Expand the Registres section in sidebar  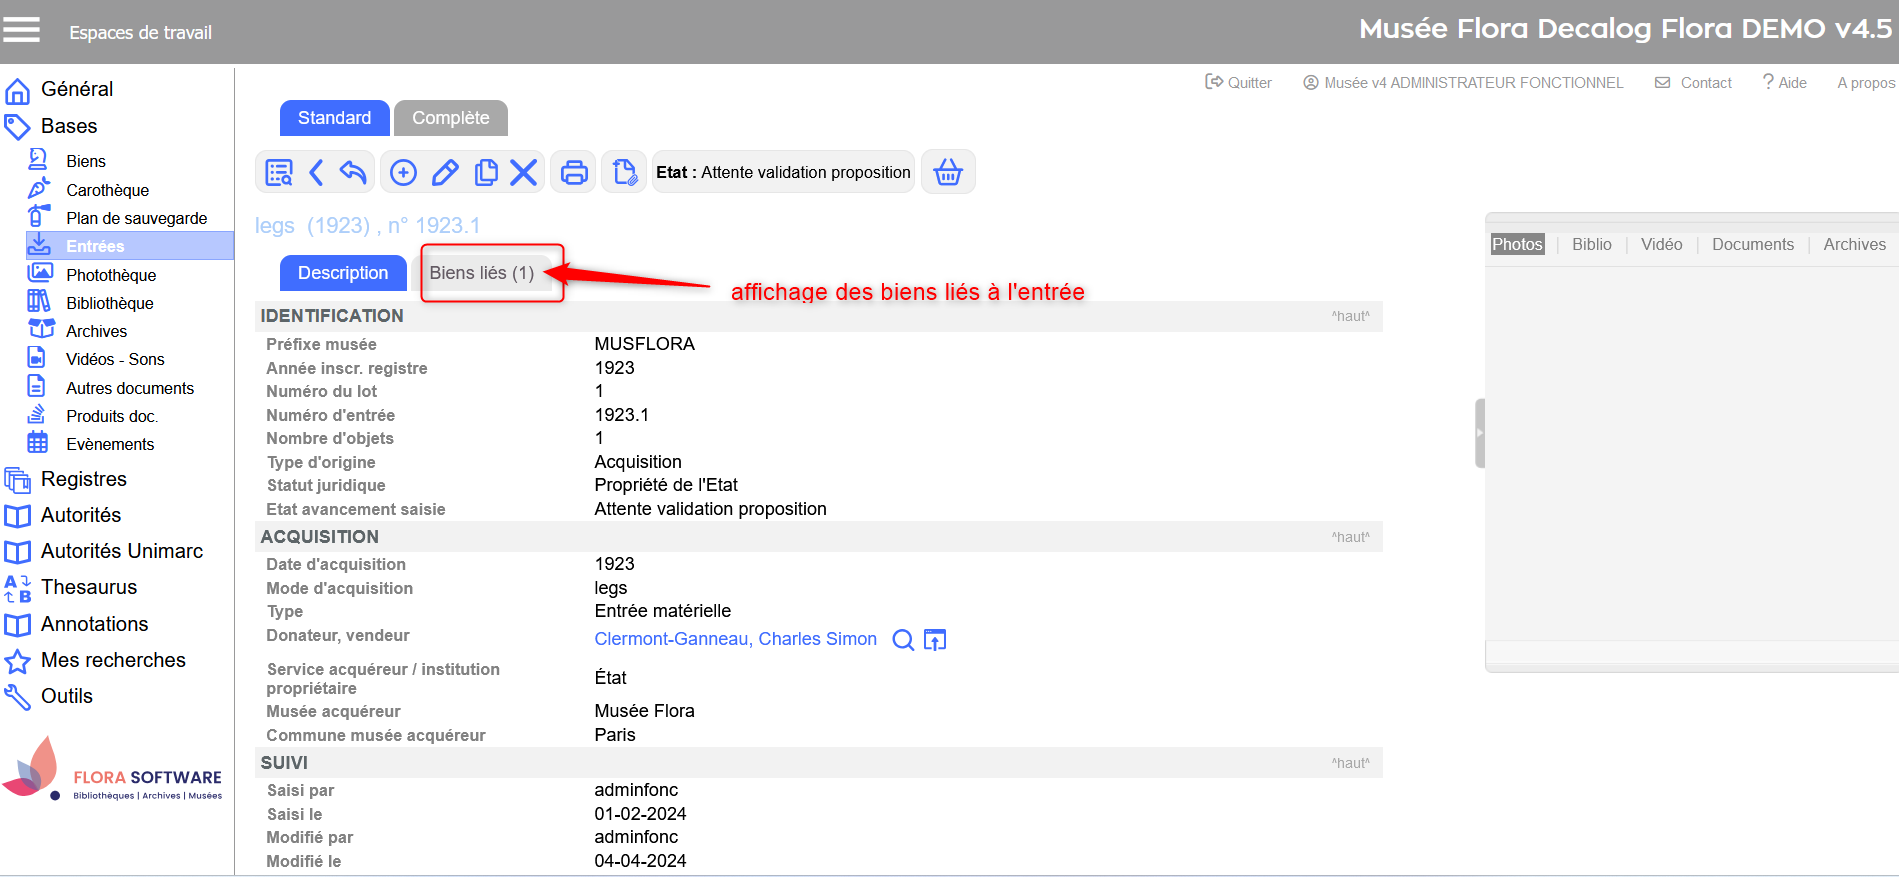click(84, 479)
